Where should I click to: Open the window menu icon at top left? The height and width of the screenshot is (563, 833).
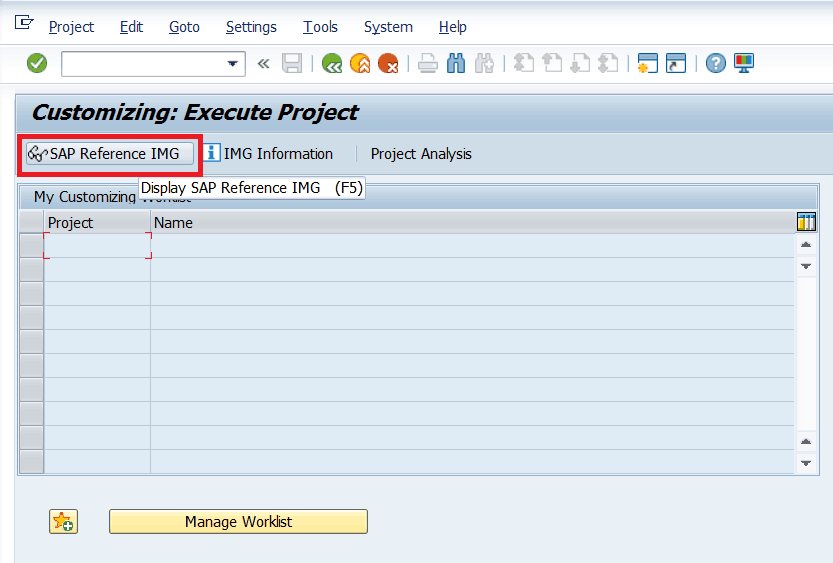click(x=24, y=23)
